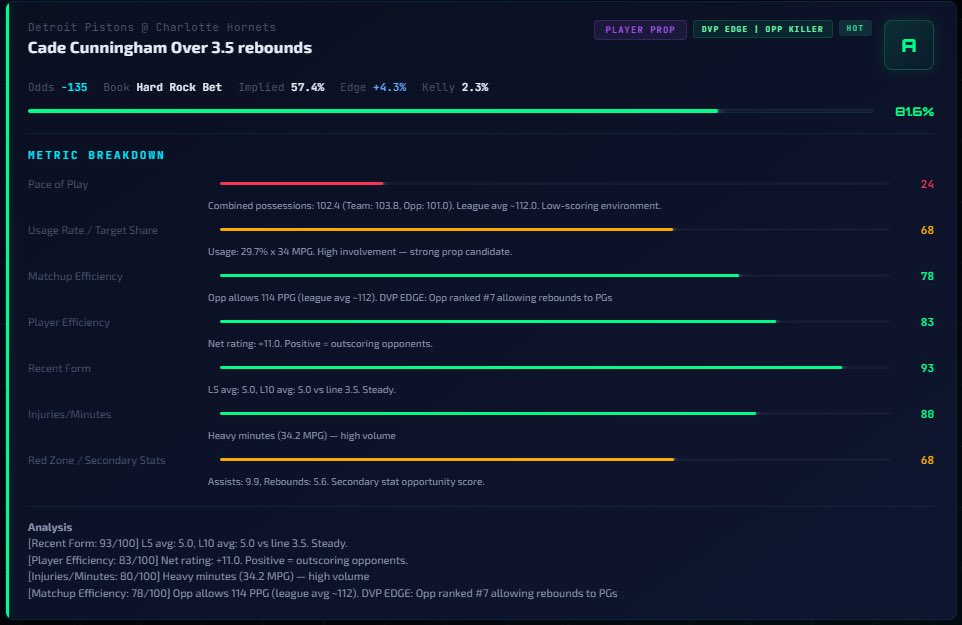This screenshot has height=625, width=962.
Task: Click the Player Efficiency score 83
Action: coord(927,322)
